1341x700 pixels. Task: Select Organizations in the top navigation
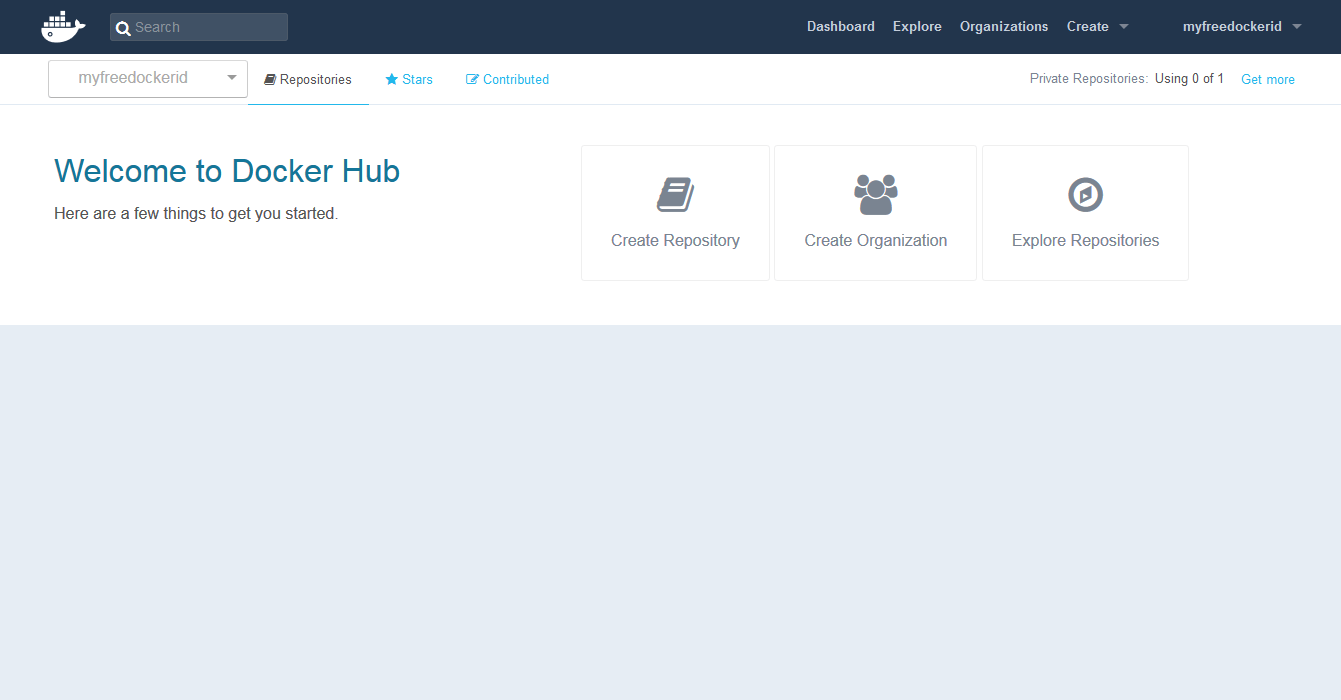1004,27
